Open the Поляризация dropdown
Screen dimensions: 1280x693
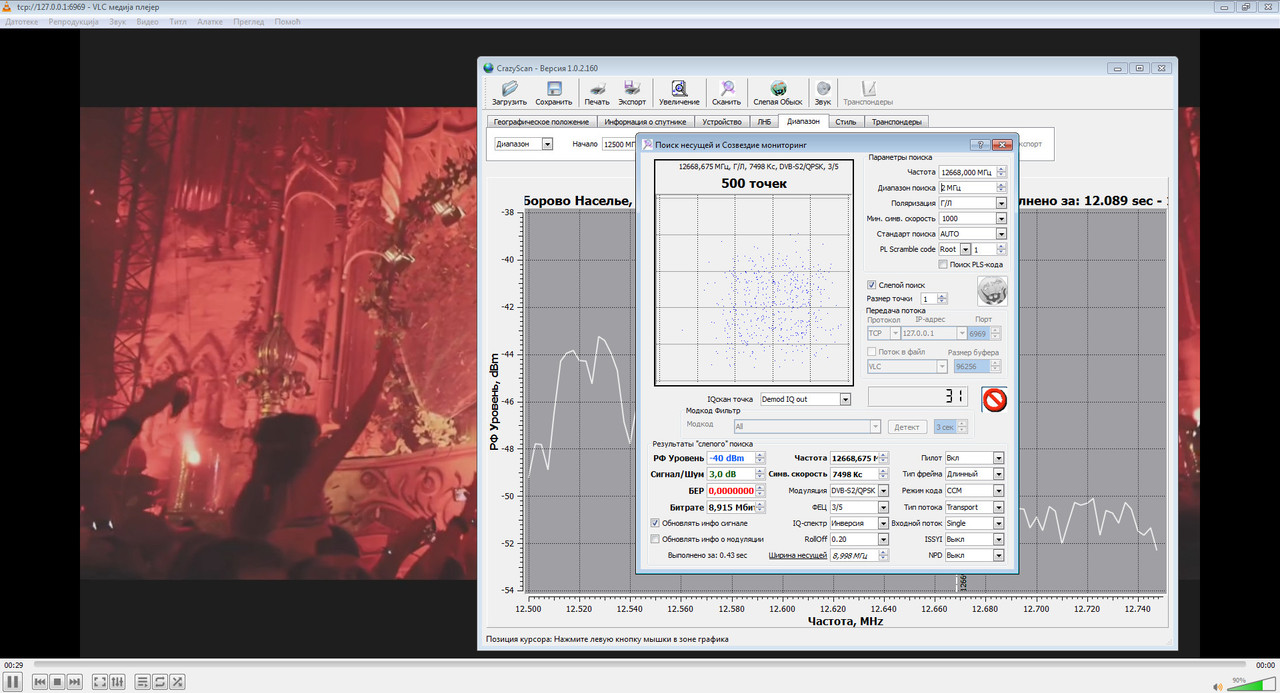1001,203
